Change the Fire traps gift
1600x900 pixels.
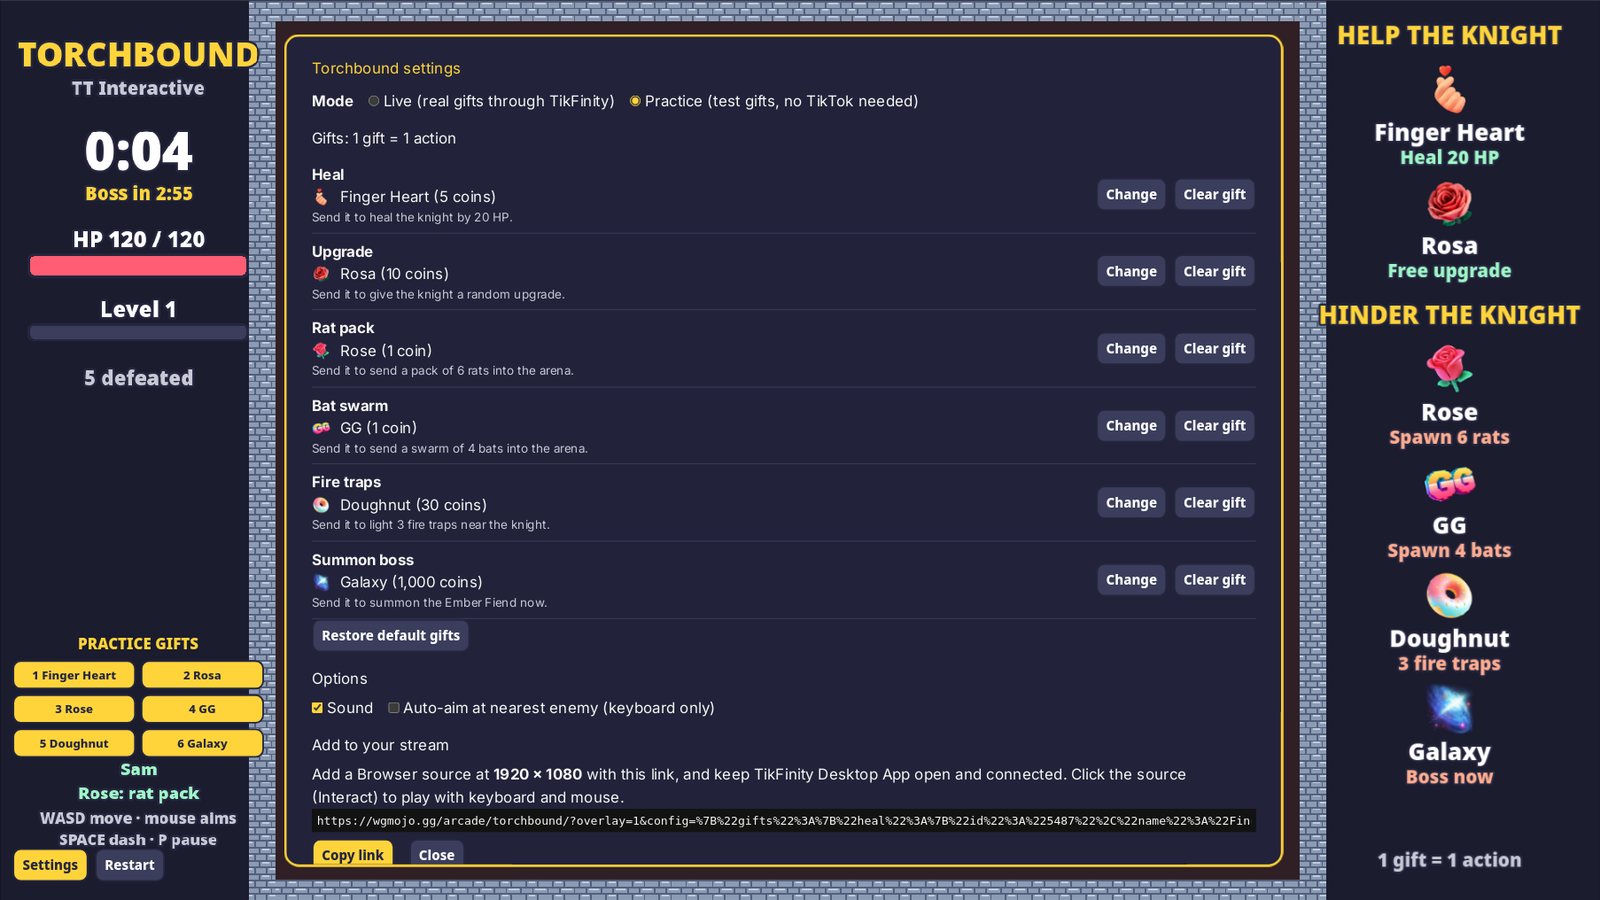tap(1131, 503)
